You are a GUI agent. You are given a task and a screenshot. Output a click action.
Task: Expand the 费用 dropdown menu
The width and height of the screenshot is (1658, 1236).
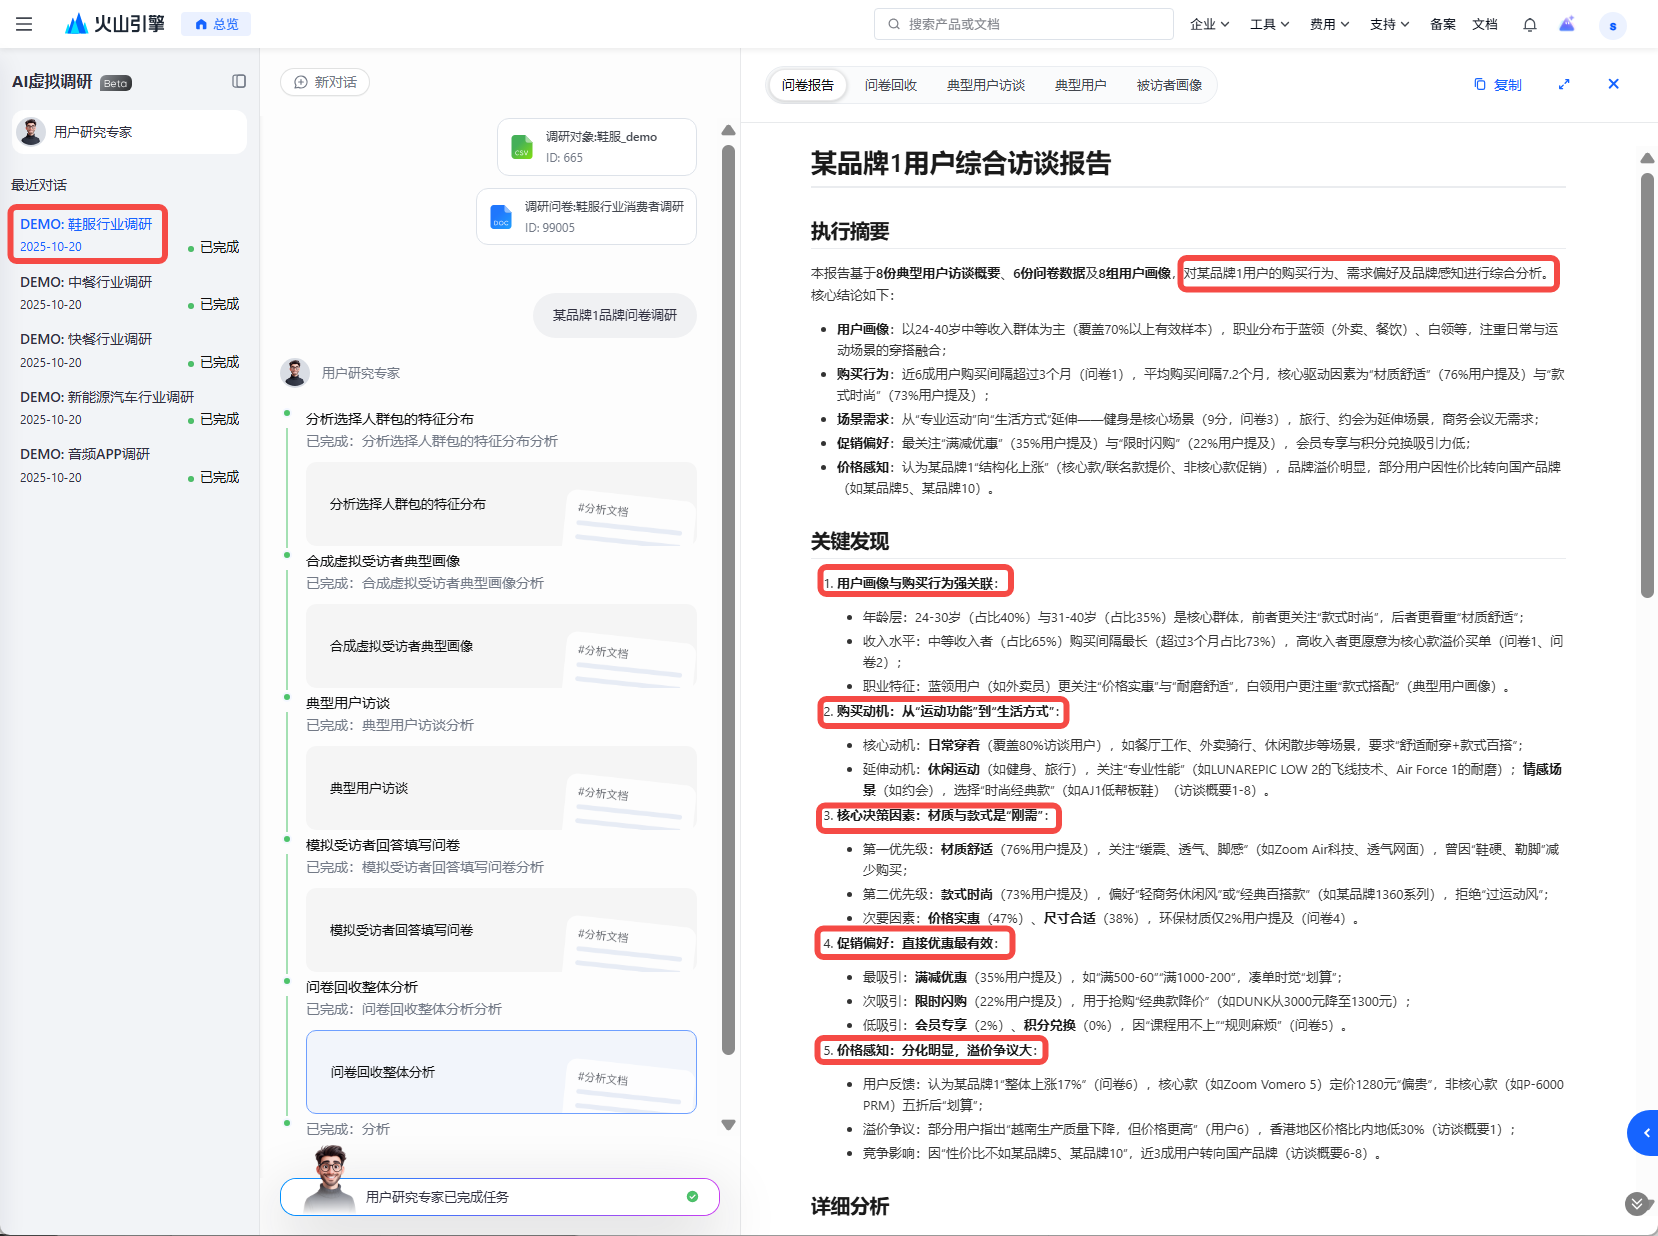pos(1330,24)
